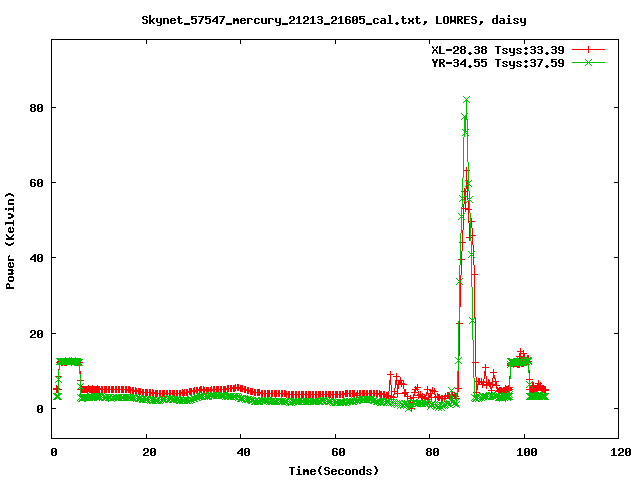Click the green peak data point above 80 Kelvin
The width and height of the screenshot is (640, 480).
467,100
